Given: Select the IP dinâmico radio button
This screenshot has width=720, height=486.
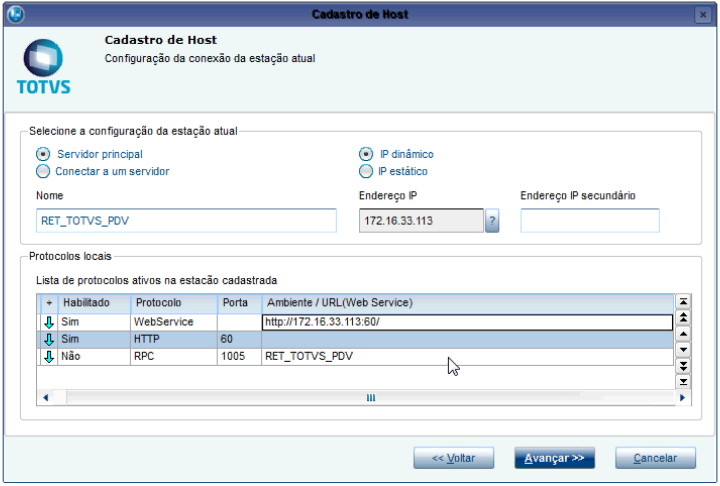Looking at the screenshot, I should 365,154.
